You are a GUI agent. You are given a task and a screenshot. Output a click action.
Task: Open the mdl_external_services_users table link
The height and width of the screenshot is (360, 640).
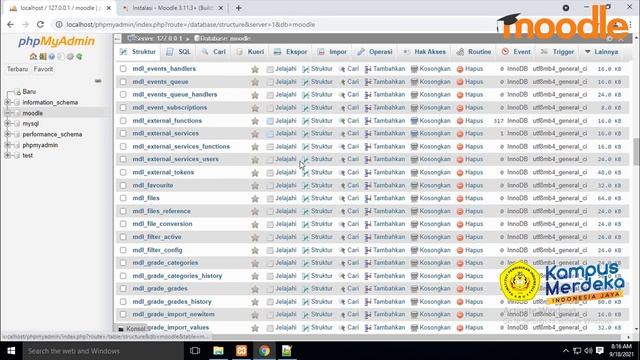(x=176, y=159)
